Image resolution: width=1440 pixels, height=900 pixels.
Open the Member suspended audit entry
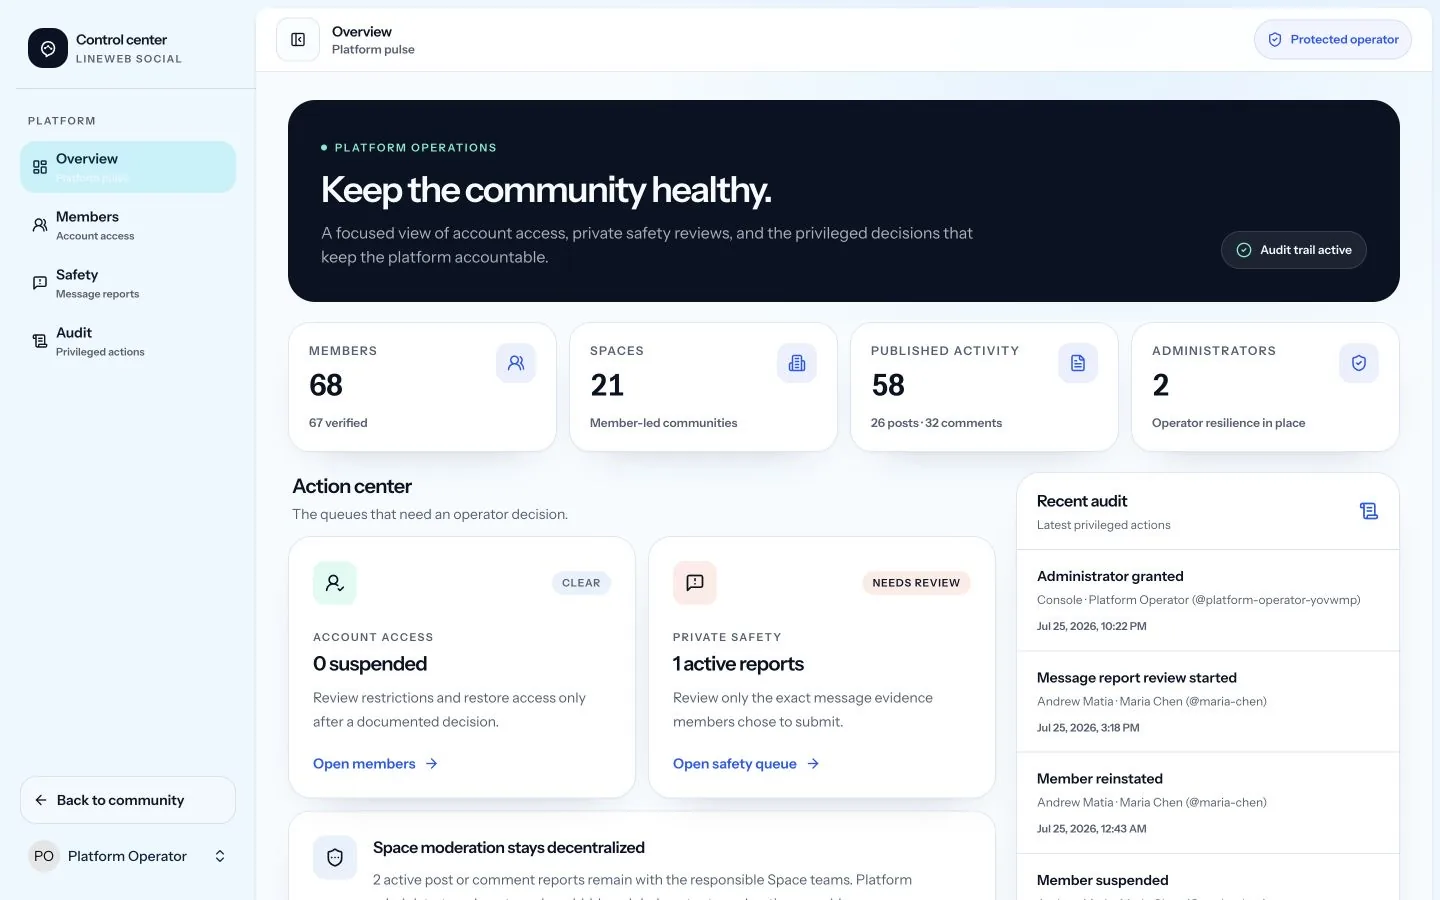(x=1208, y=878)
